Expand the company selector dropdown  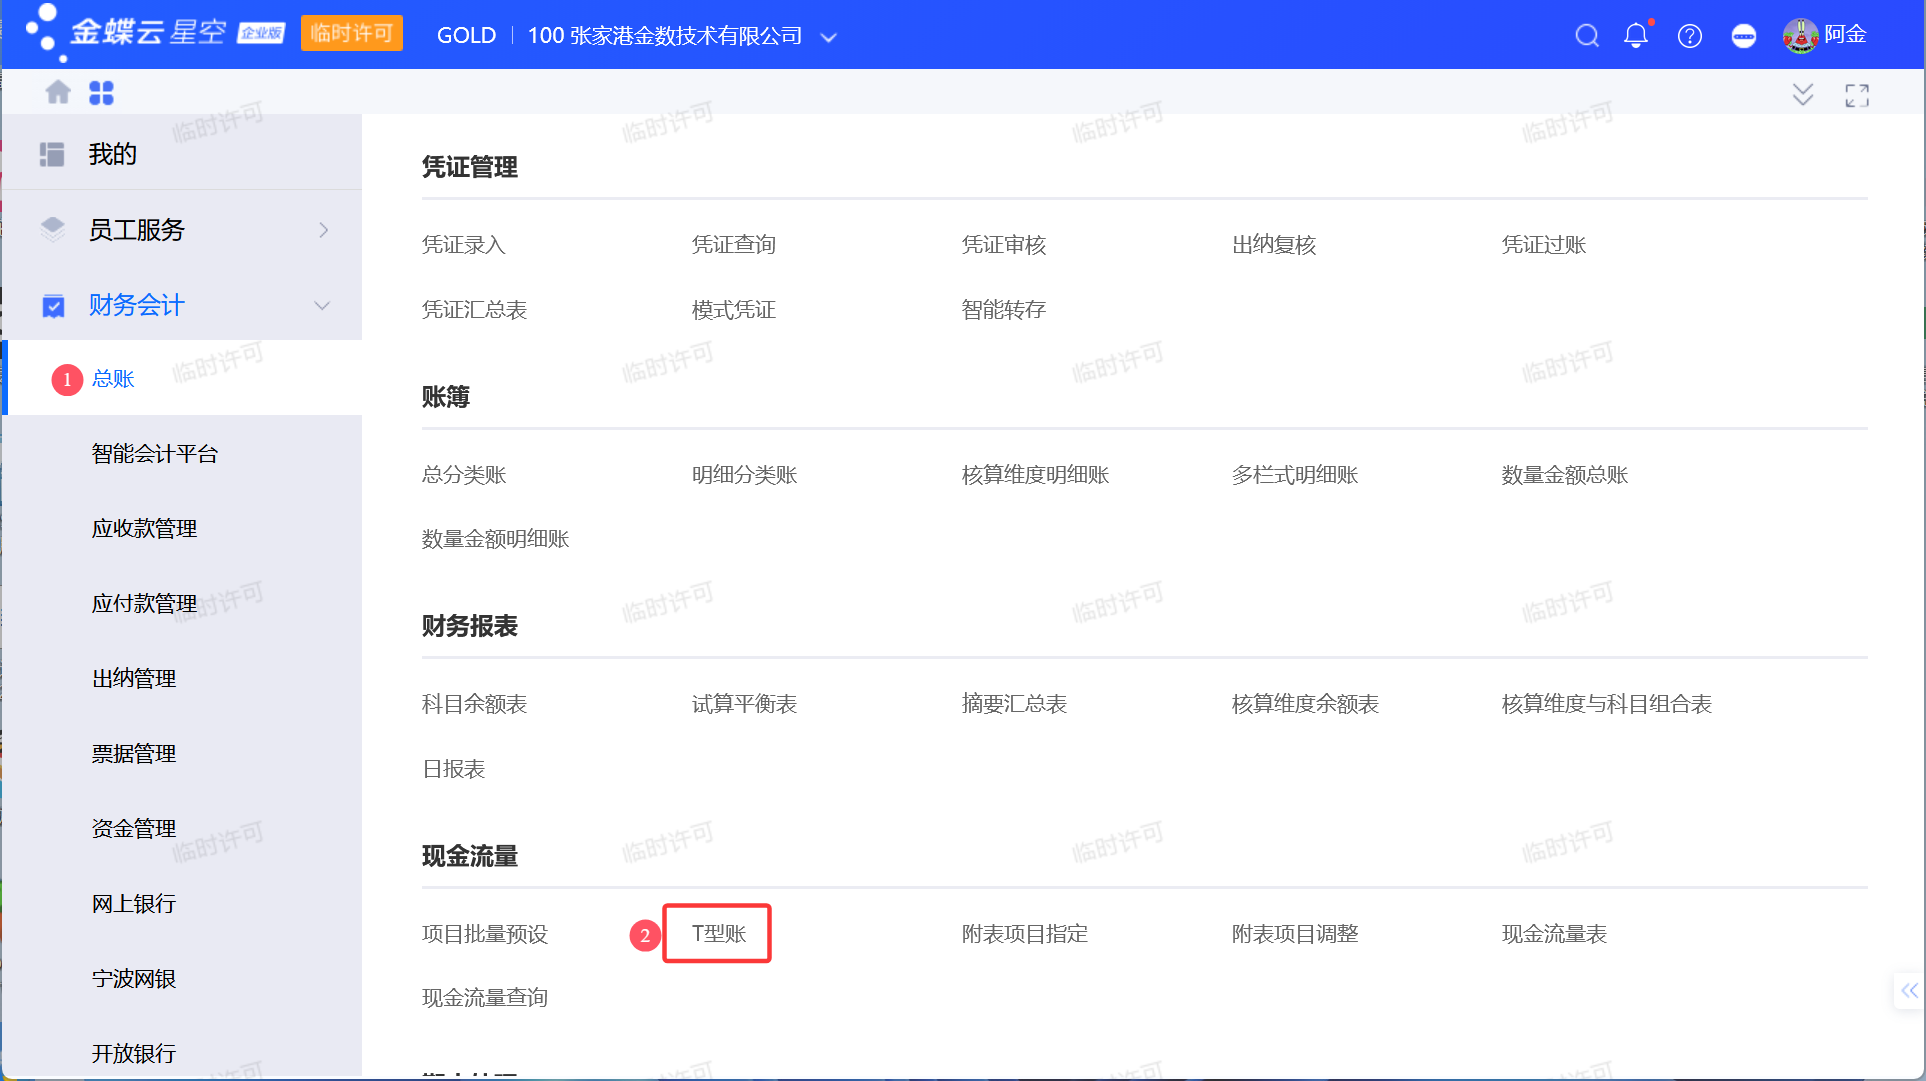pyautogui.click(x=828, y=38)
